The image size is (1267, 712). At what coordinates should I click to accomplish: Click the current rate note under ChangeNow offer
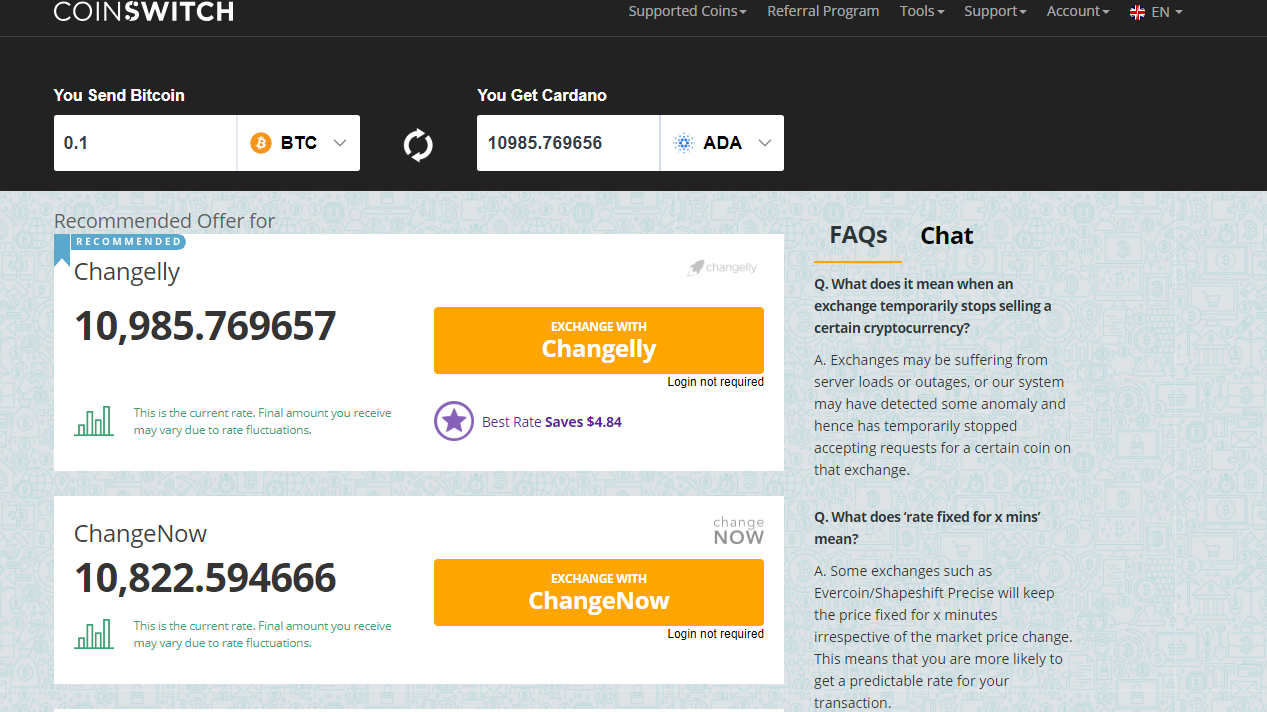click(x=263, y=634)
